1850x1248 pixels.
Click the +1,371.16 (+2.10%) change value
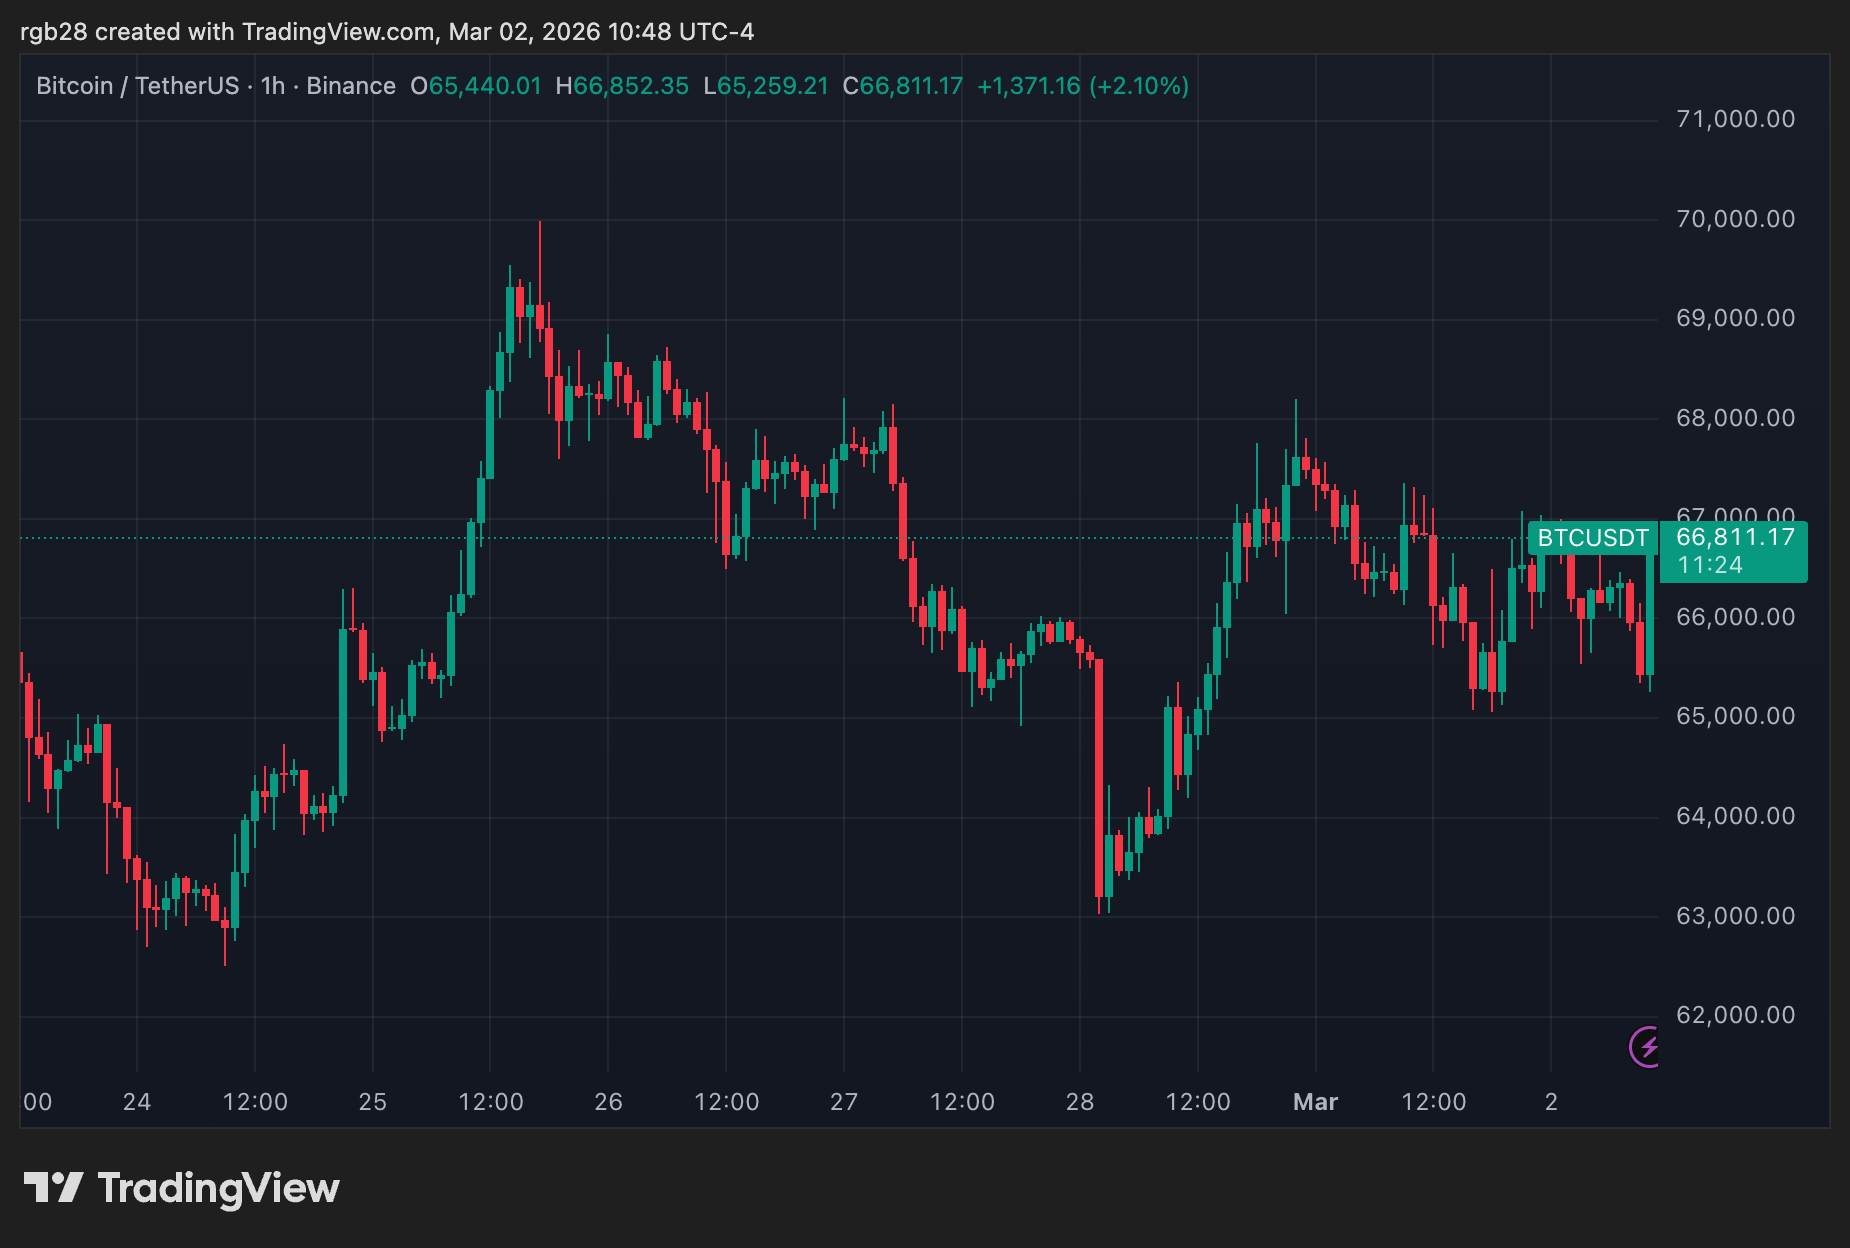tap(1083, 86)
